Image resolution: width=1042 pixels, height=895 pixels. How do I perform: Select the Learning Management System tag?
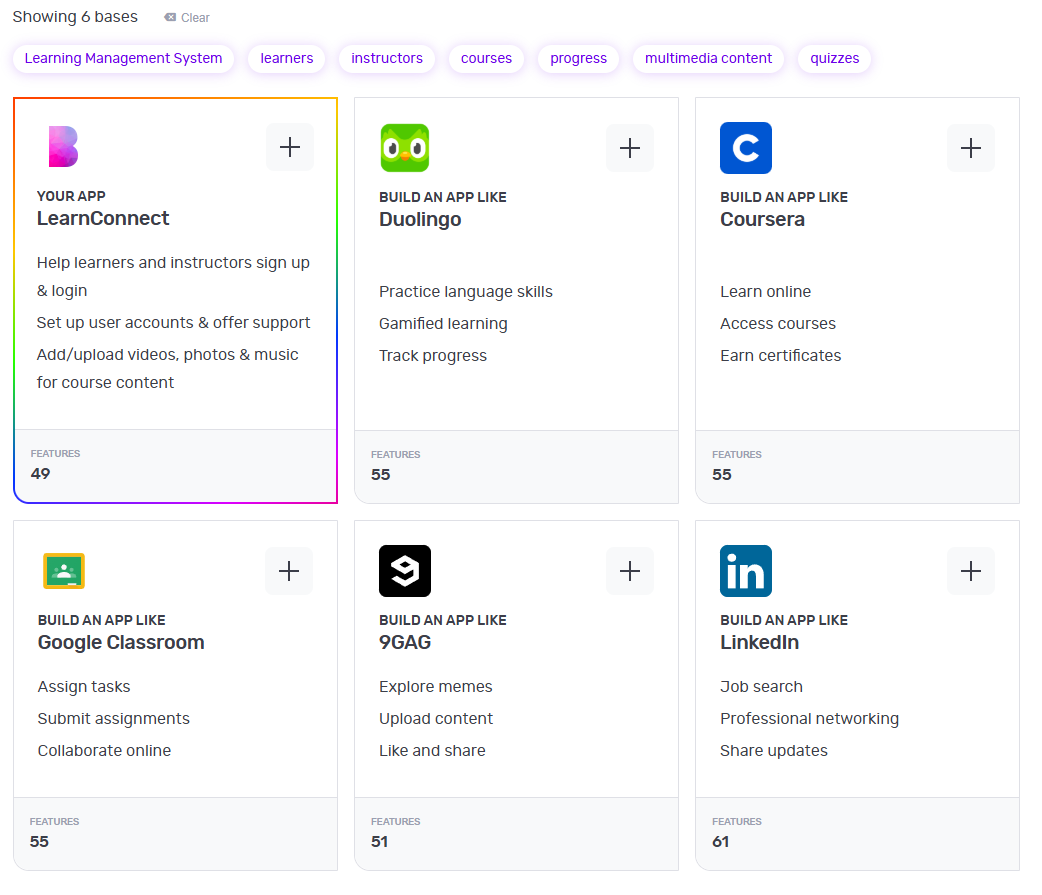[124, 58]
